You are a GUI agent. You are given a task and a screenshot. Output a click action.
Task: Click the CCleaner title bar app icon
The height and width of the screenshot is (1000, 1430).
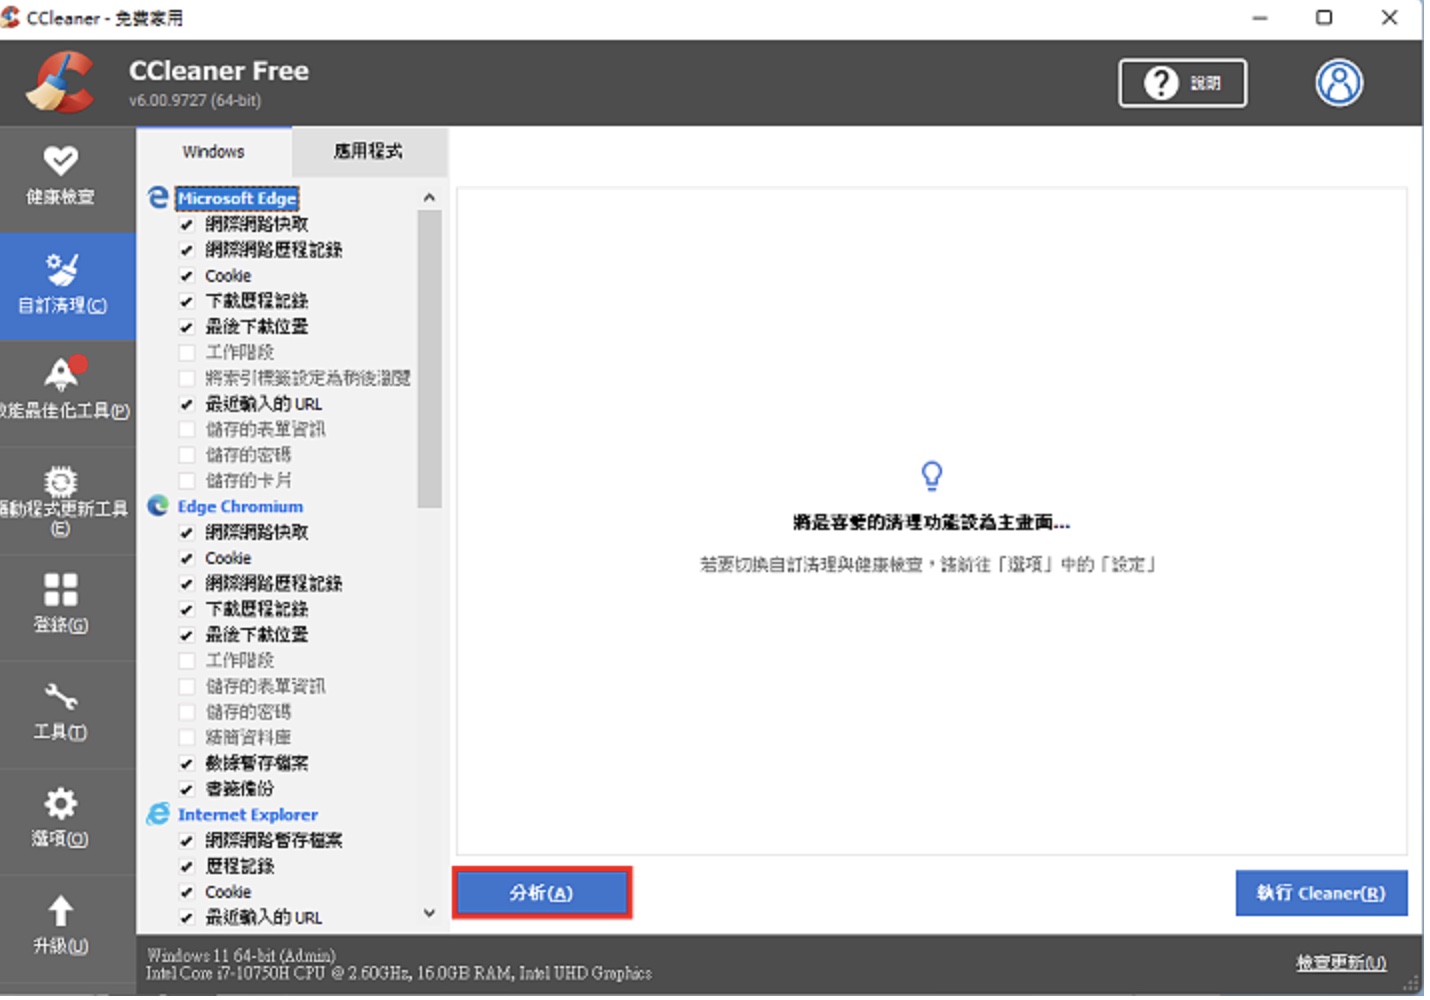click(x=10, y=17)
